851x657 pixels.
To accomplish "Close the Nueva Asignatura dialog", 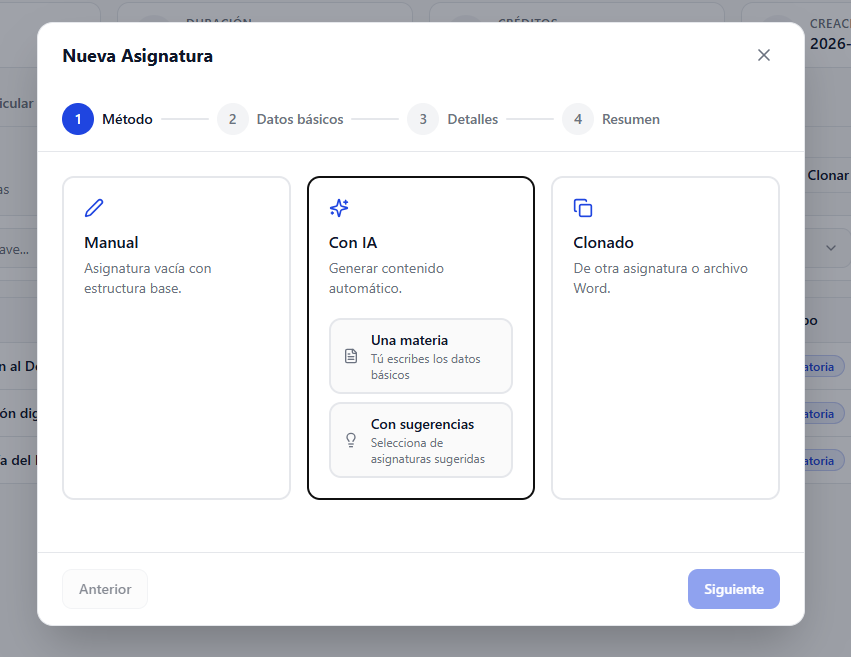I will (764, 55).
